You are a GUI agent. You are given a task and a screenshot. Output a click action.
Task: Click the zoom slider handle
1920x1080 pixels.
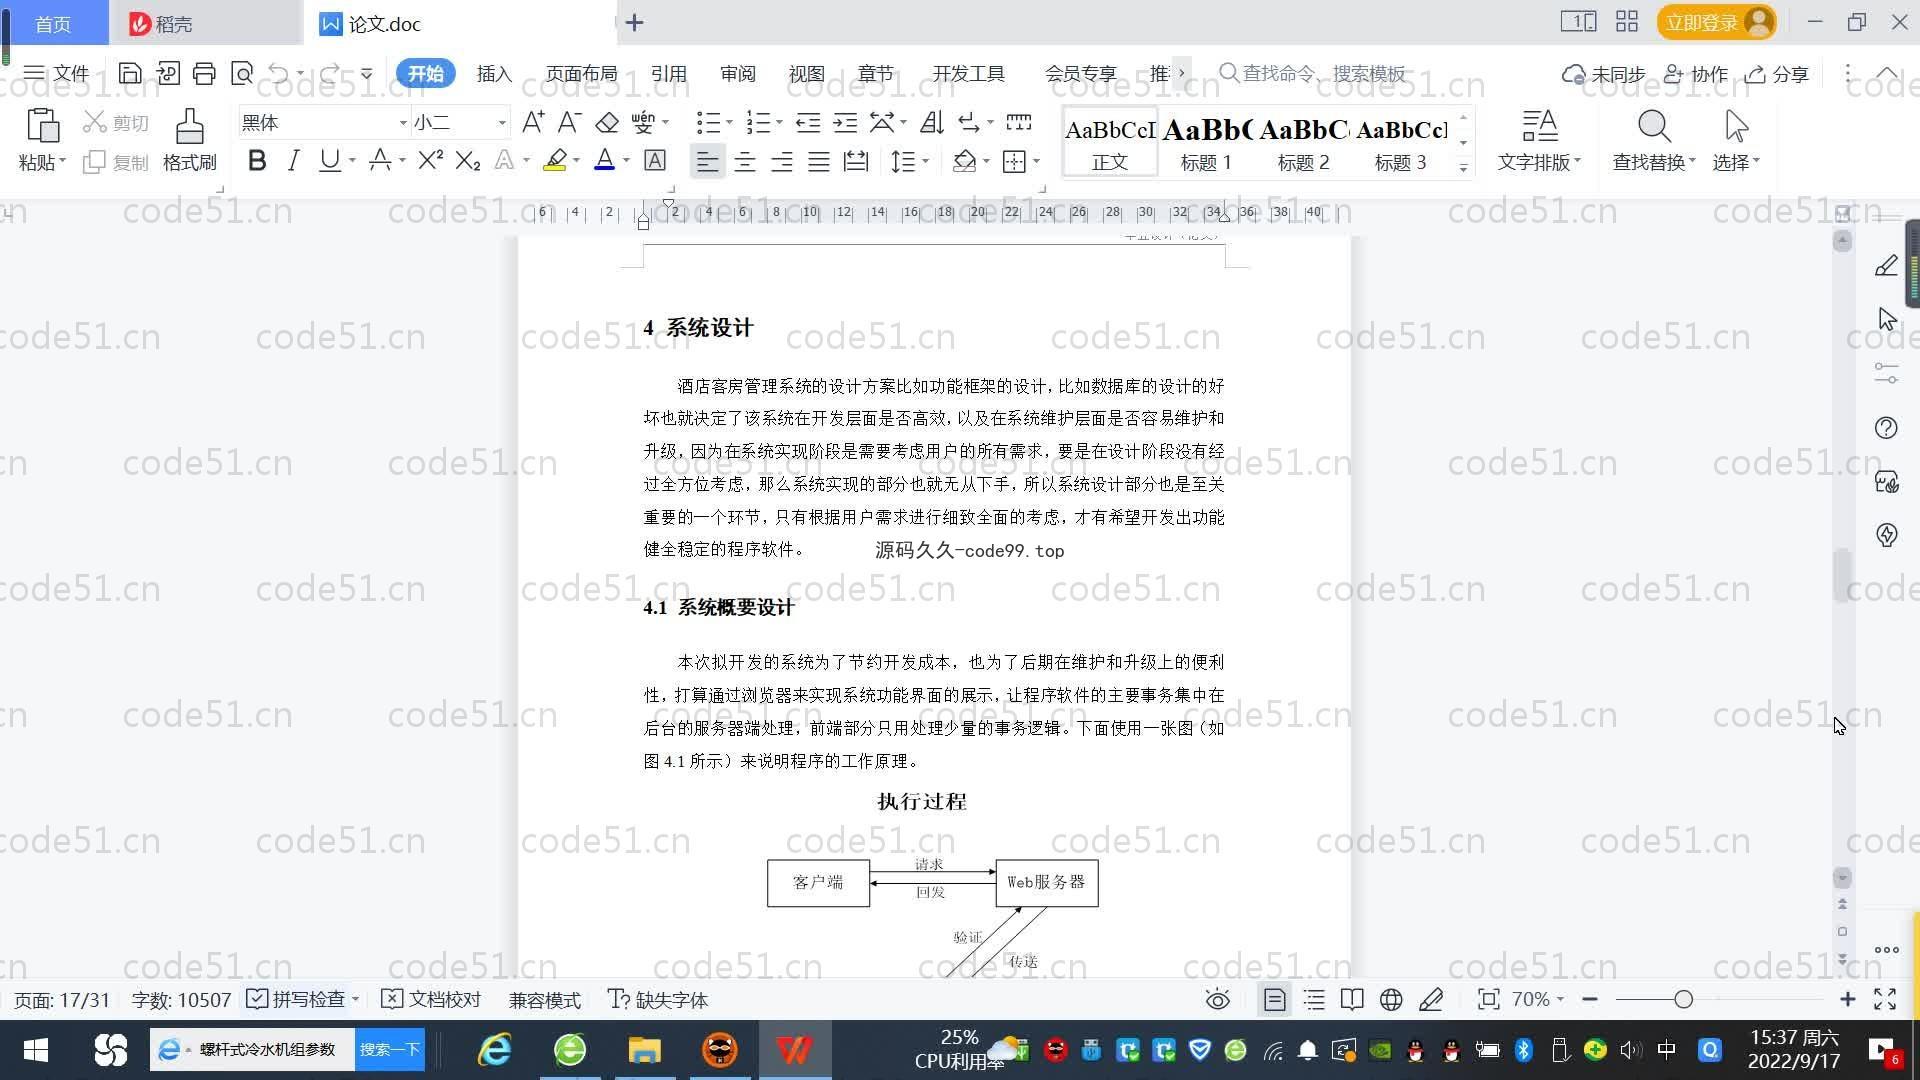(1683, 999)
